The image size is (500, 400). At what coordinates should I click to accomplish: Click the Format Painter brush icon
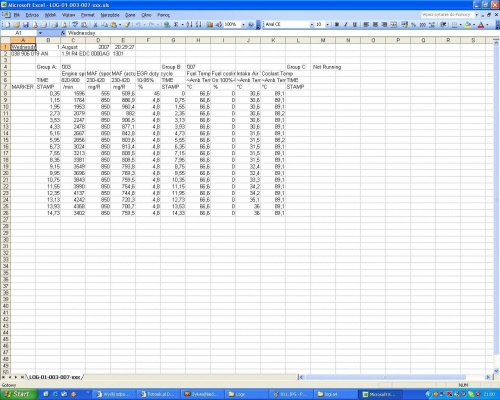[127, 25]
